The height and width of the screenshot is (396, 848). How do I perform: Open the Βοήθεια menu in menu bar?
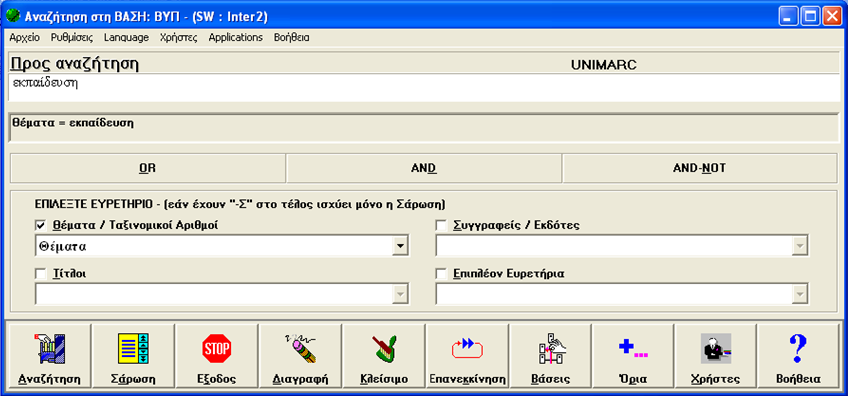pyautogui.click(x=292, y=38)
